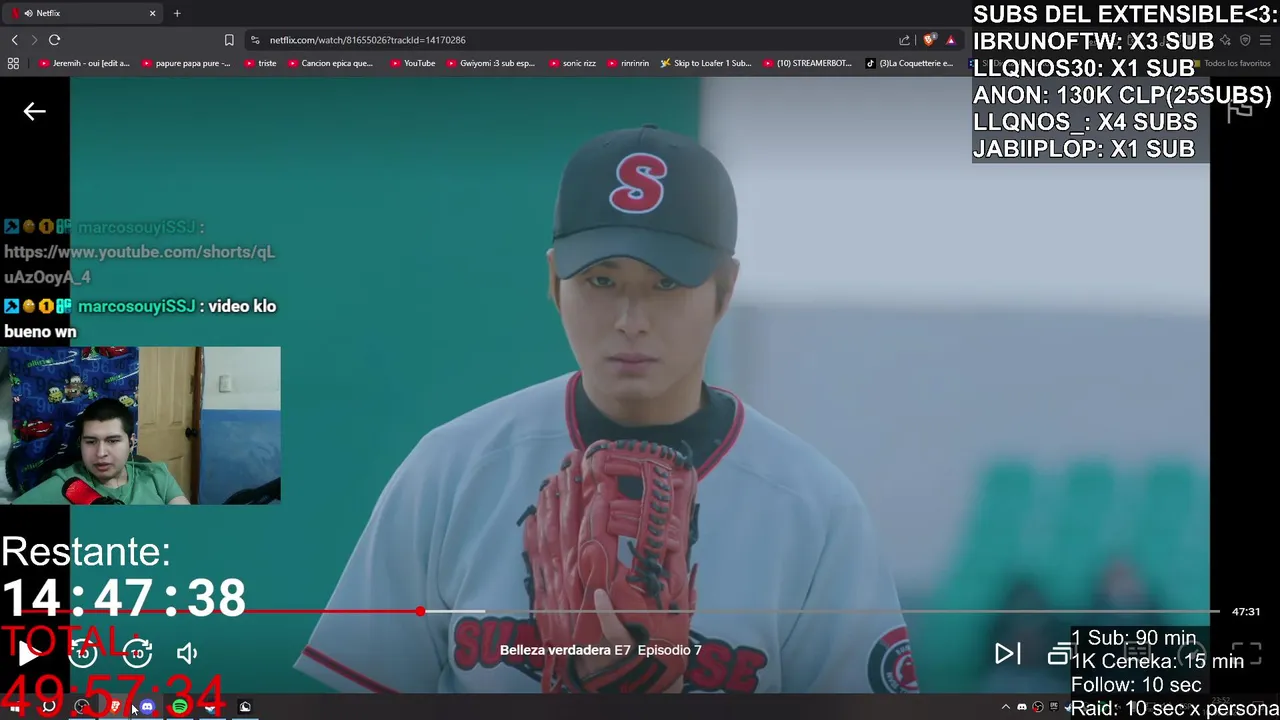This screenshot has height=720, width=1280.
Task: Open the Brave Rewards triangle icon
Action: [x=951, y=40]
